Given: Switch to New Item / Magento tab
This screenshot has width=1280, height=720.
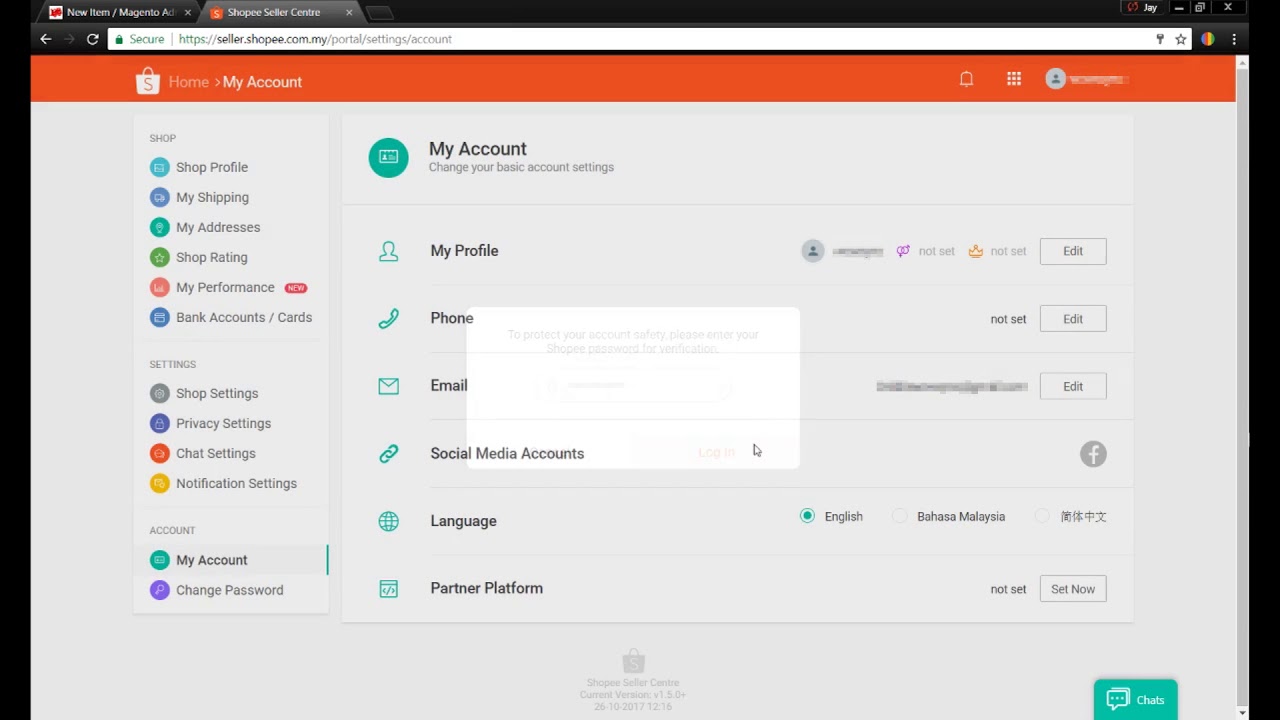Looking at the screenshot, I should [120, 12].
